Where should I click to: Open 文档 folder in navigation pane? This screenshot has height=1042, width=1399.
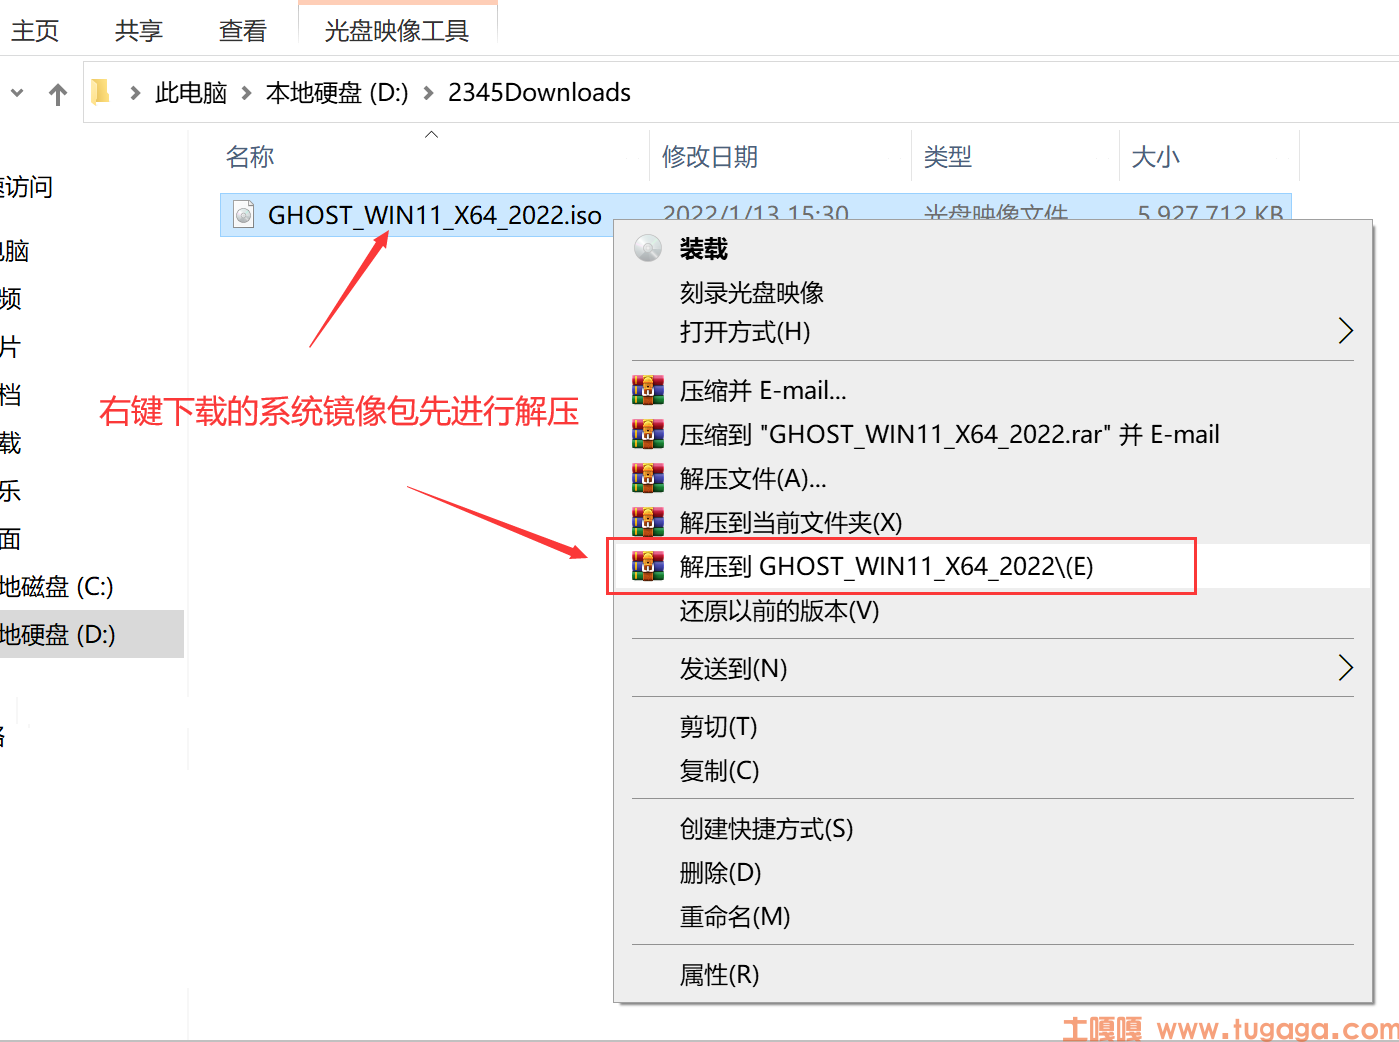[x=11, y=394]
